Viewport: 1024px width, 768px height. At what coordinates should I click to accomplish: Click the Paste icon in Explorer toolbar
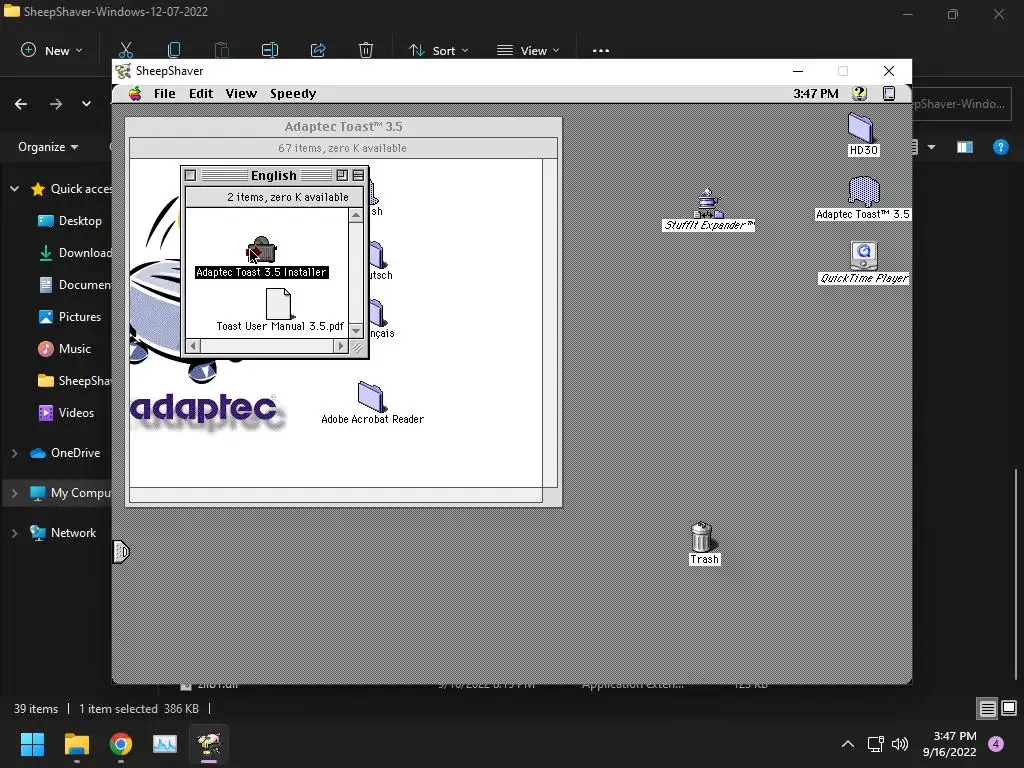tap(222, 50)
